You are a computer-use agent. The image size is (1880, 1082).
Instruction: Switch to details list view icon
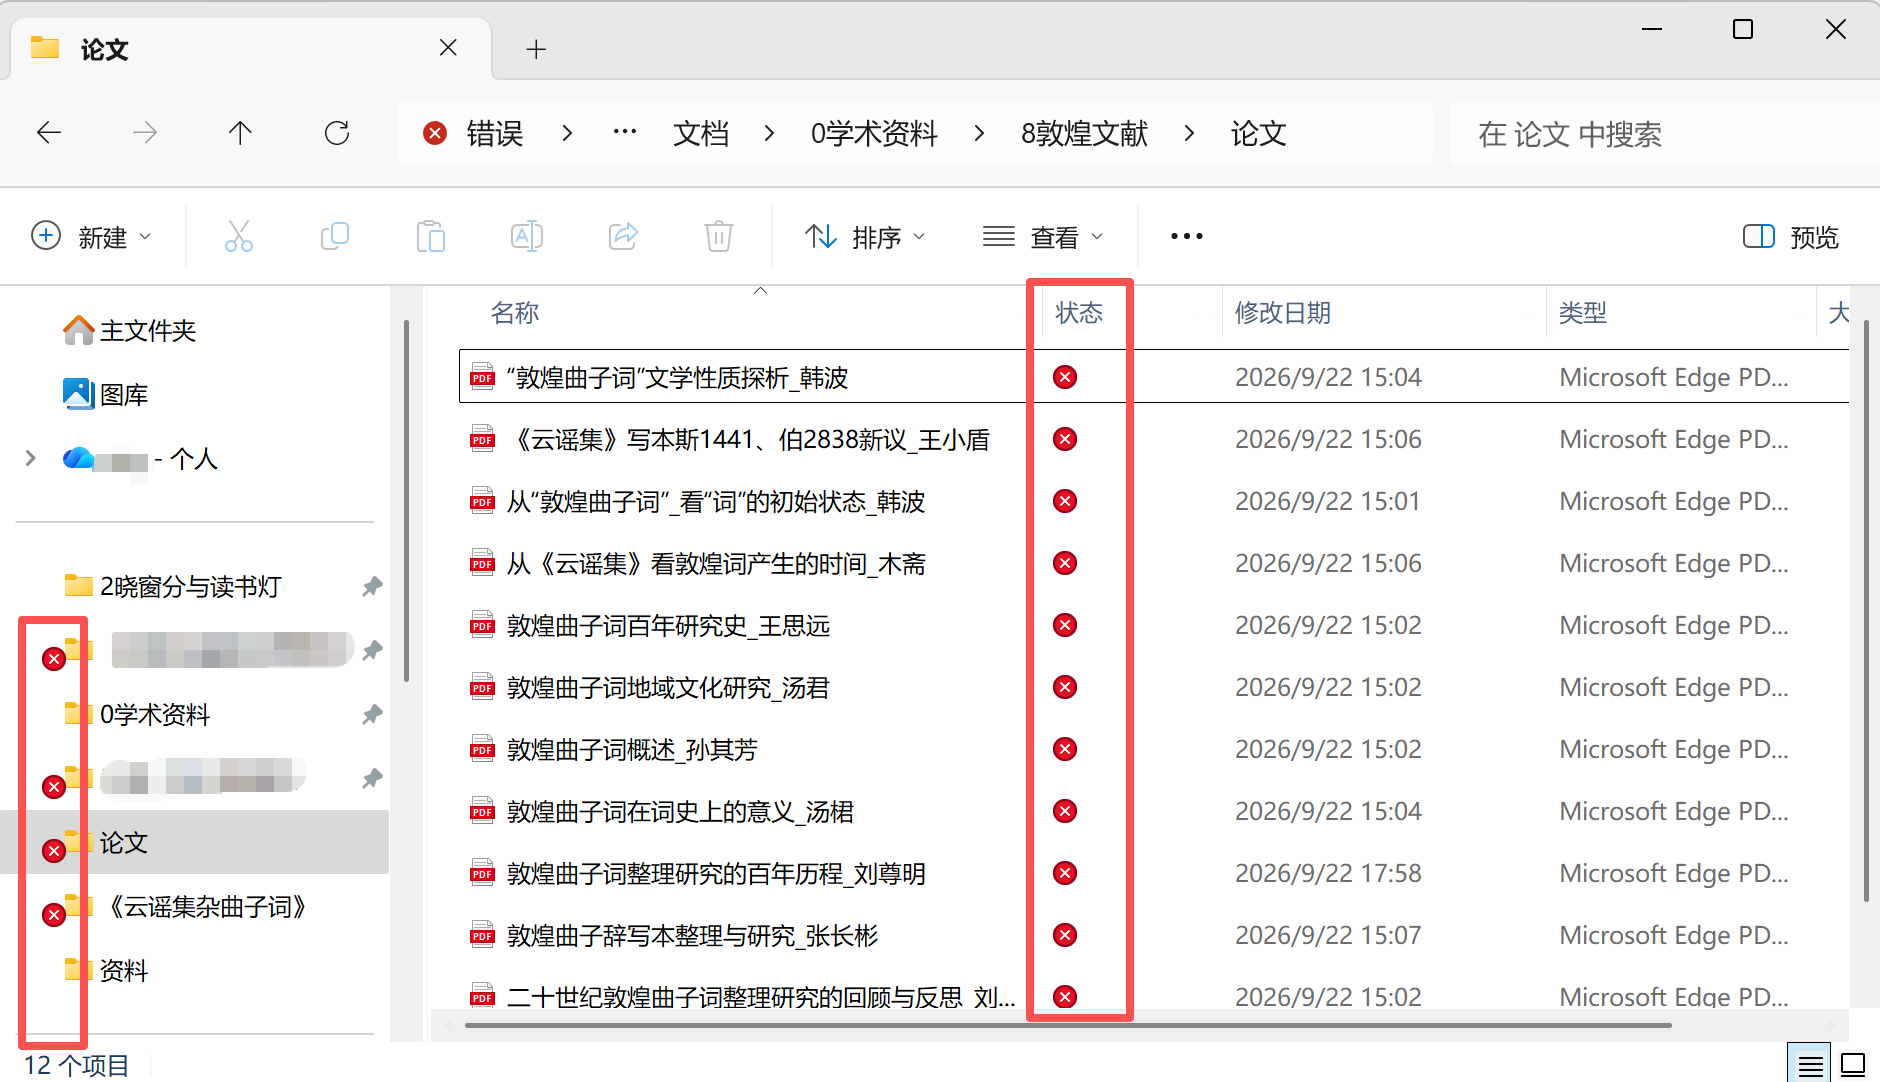(1810, 1065)
